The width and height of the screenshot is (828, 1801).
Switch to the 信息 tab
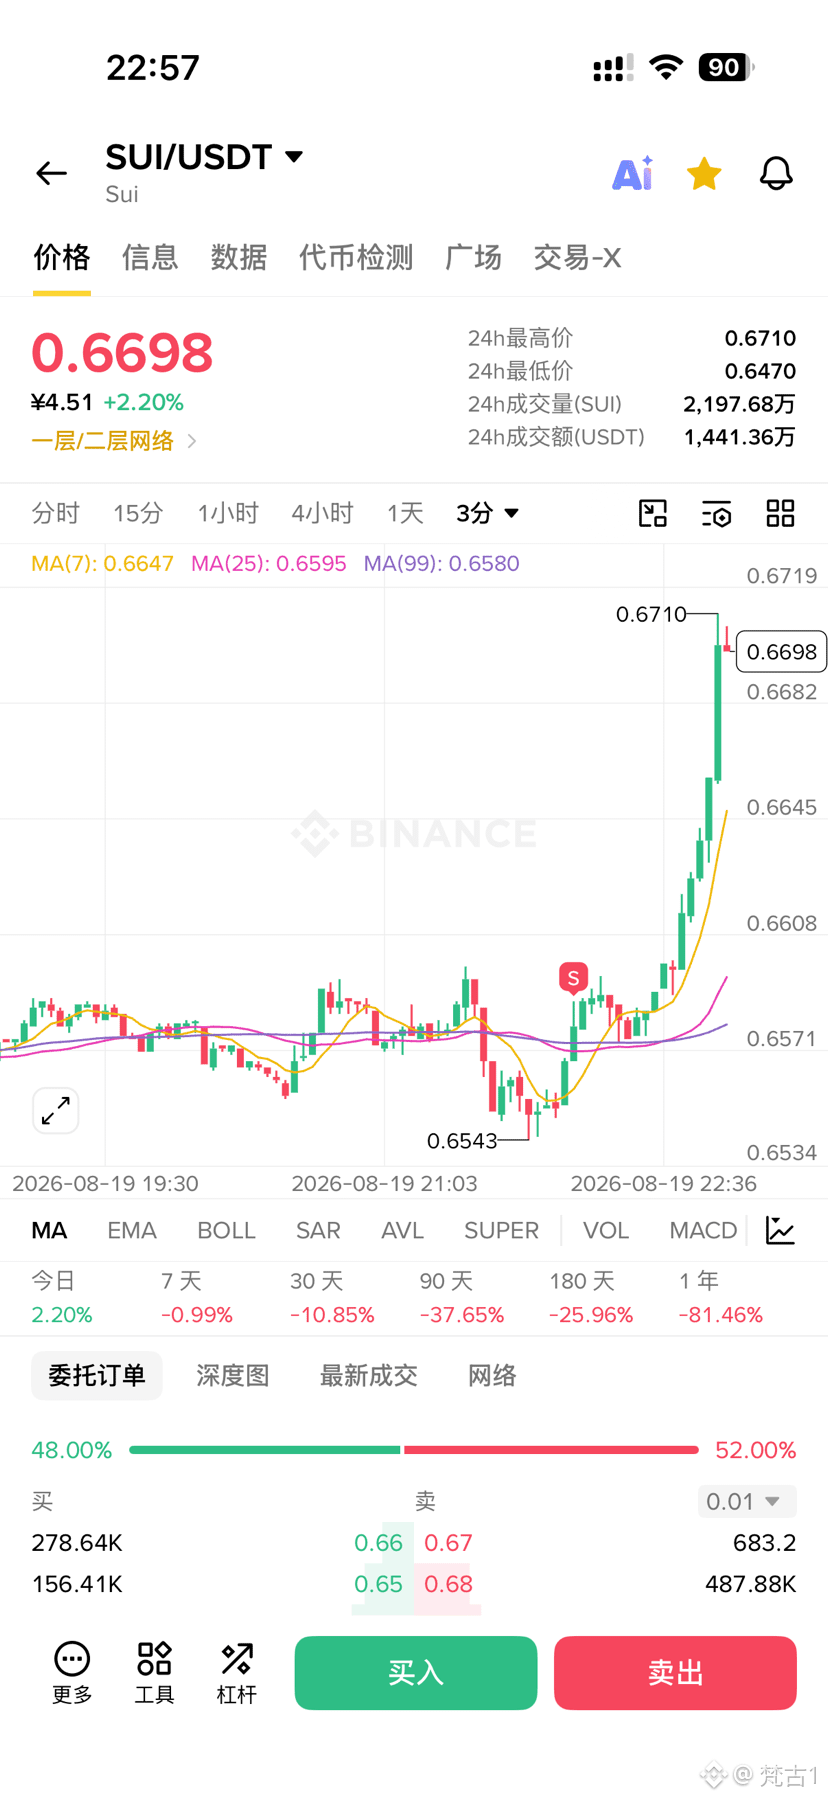[150, 258]
